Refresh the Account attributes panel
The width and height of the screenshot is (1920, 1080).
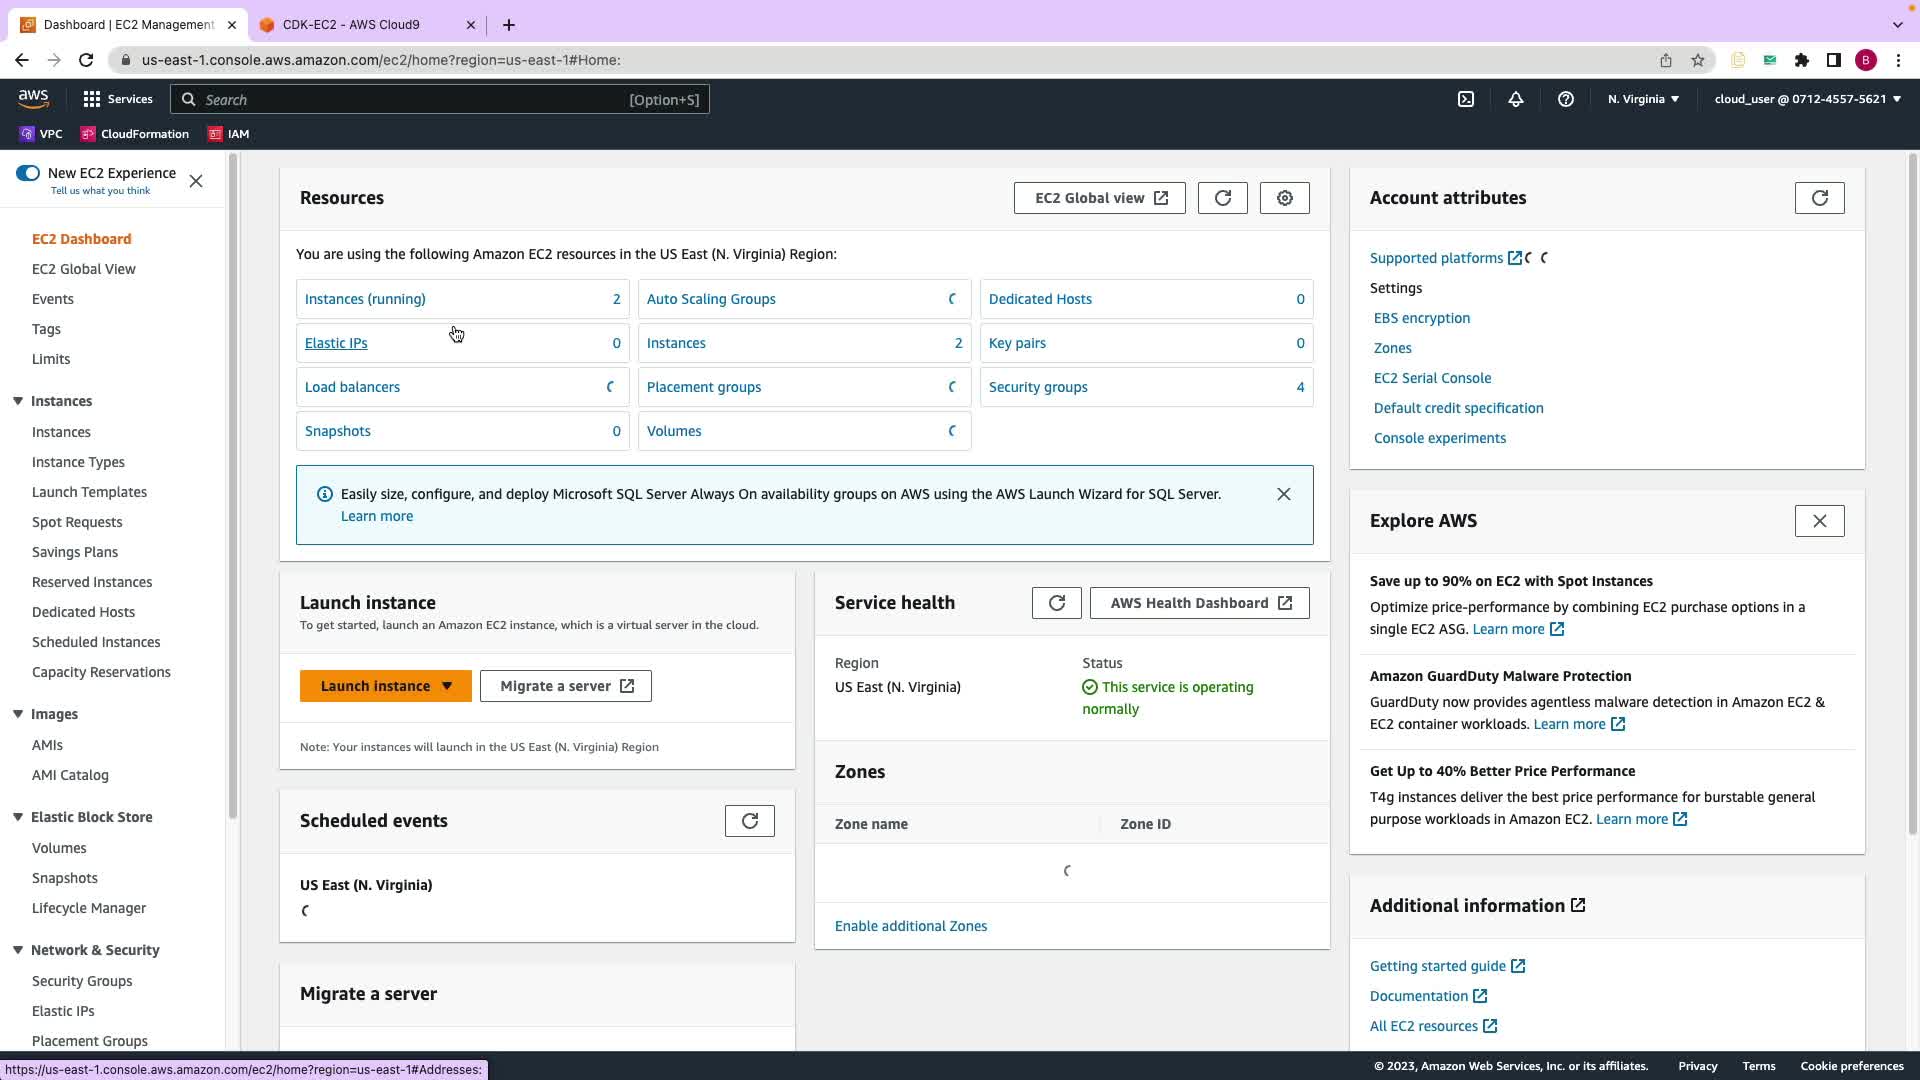click(1819, 198)
